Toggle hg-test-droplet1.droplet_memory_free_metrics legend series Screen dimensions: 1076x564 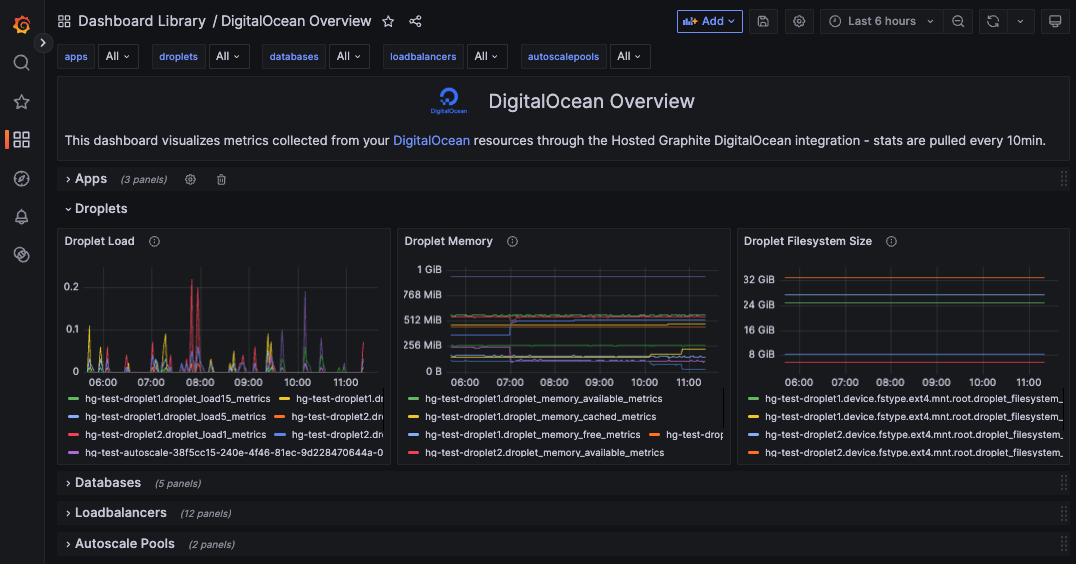[x=533, y=435]
